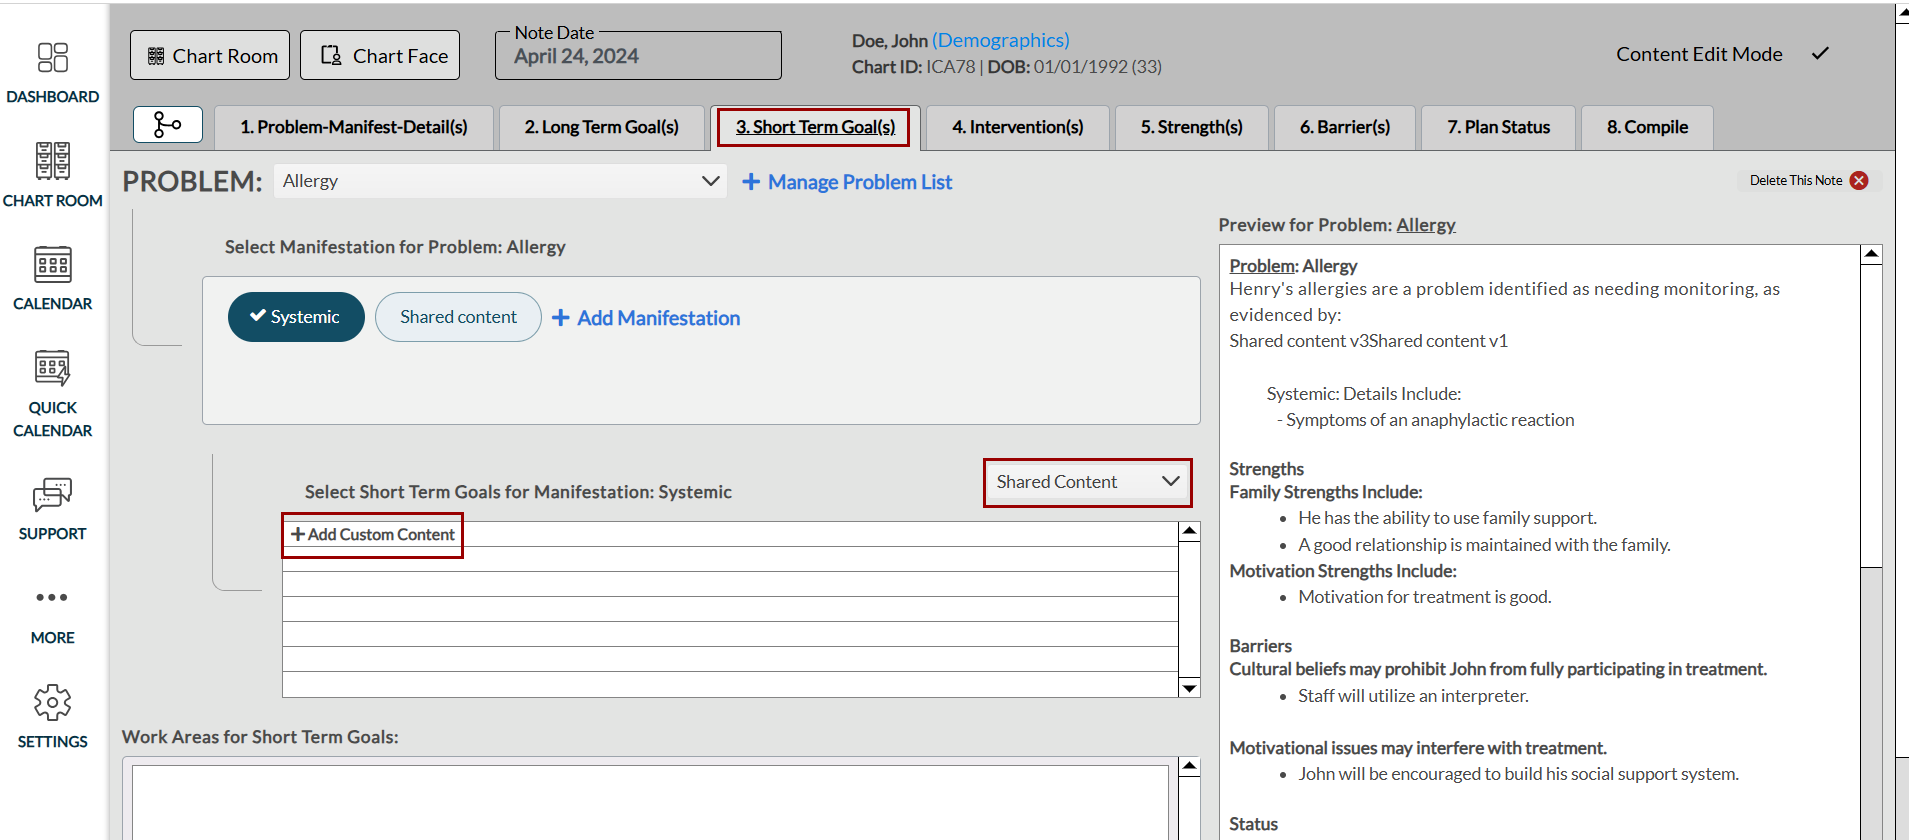Open the Demographics link
This screenshot has width=1909, height=840.
tap(1000, 40)
